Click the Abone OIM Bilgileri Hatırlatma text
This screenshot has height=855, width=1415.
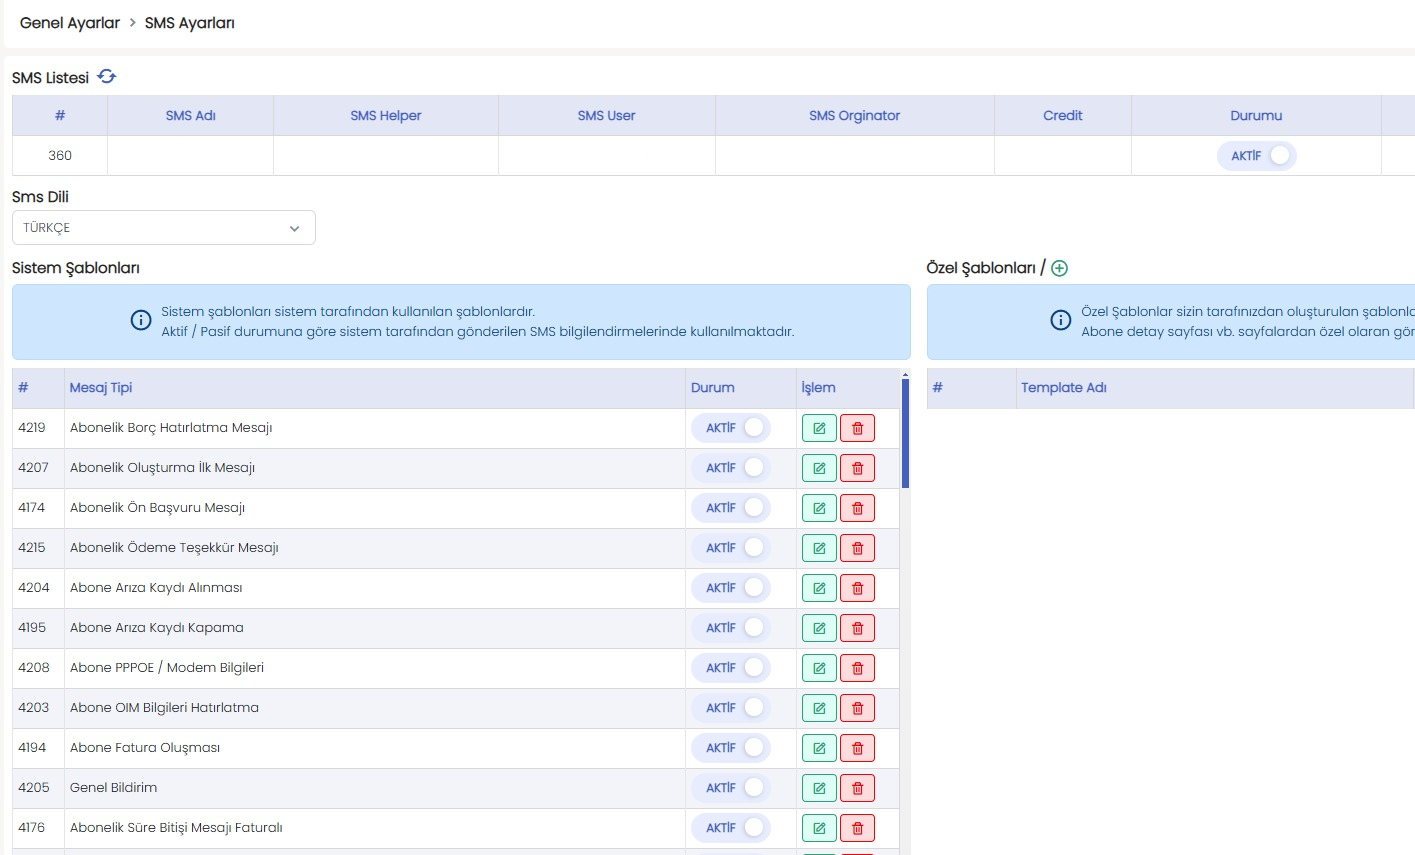tap(165, 708)
